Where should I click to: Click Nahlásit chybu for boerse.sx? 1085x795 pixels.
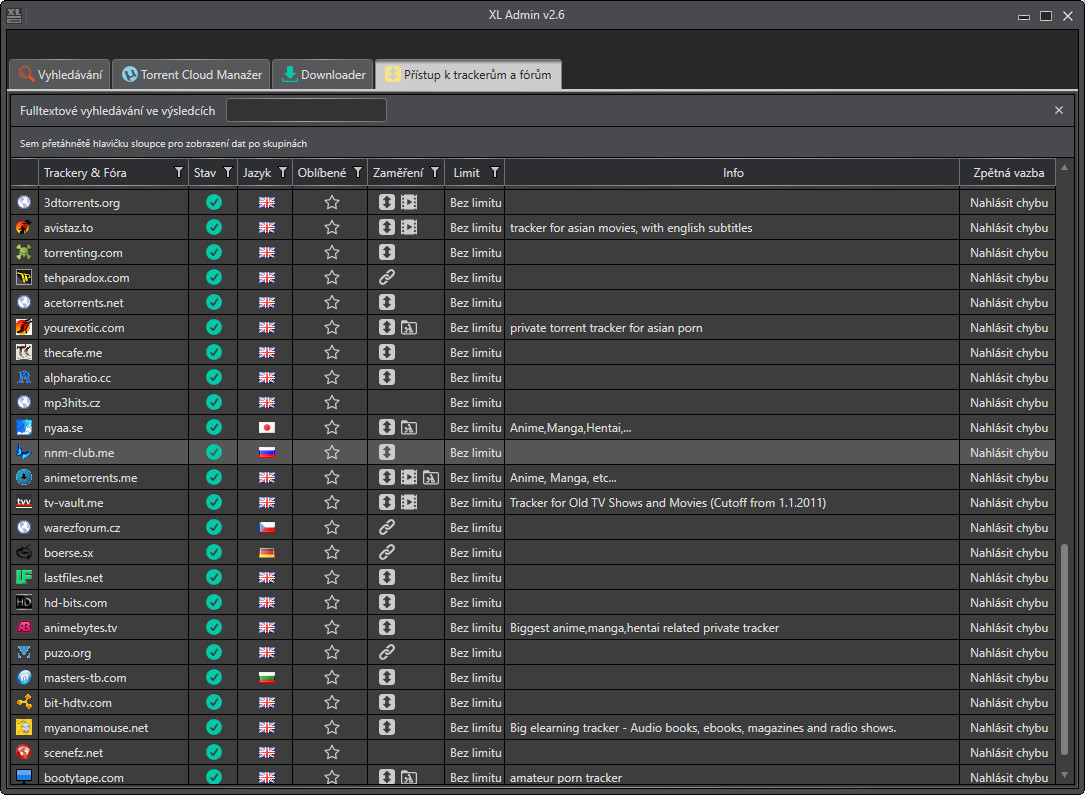(x=1008, y=553)
